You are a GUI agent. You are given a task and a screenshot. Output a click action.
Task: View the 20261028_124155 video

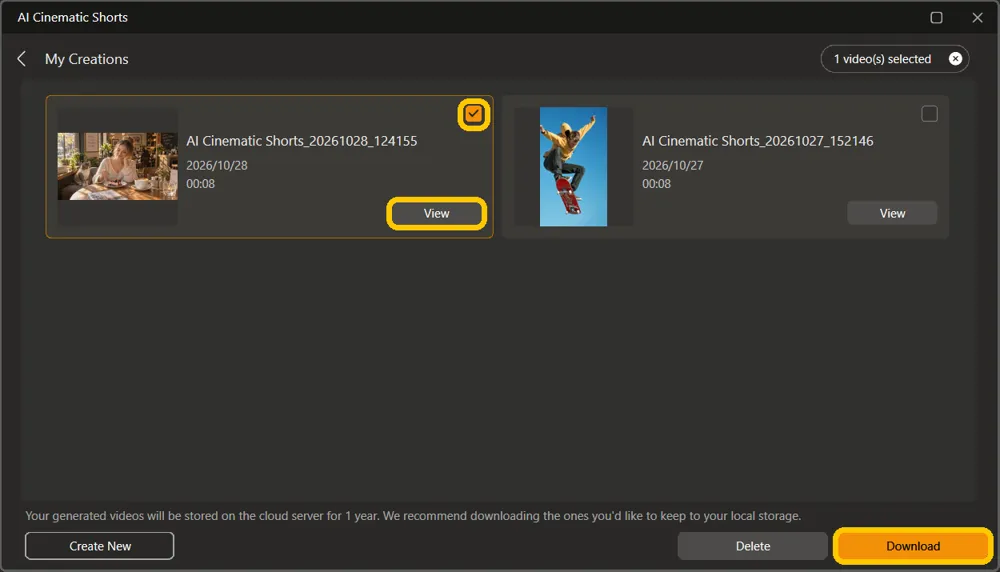click(436, 213)
